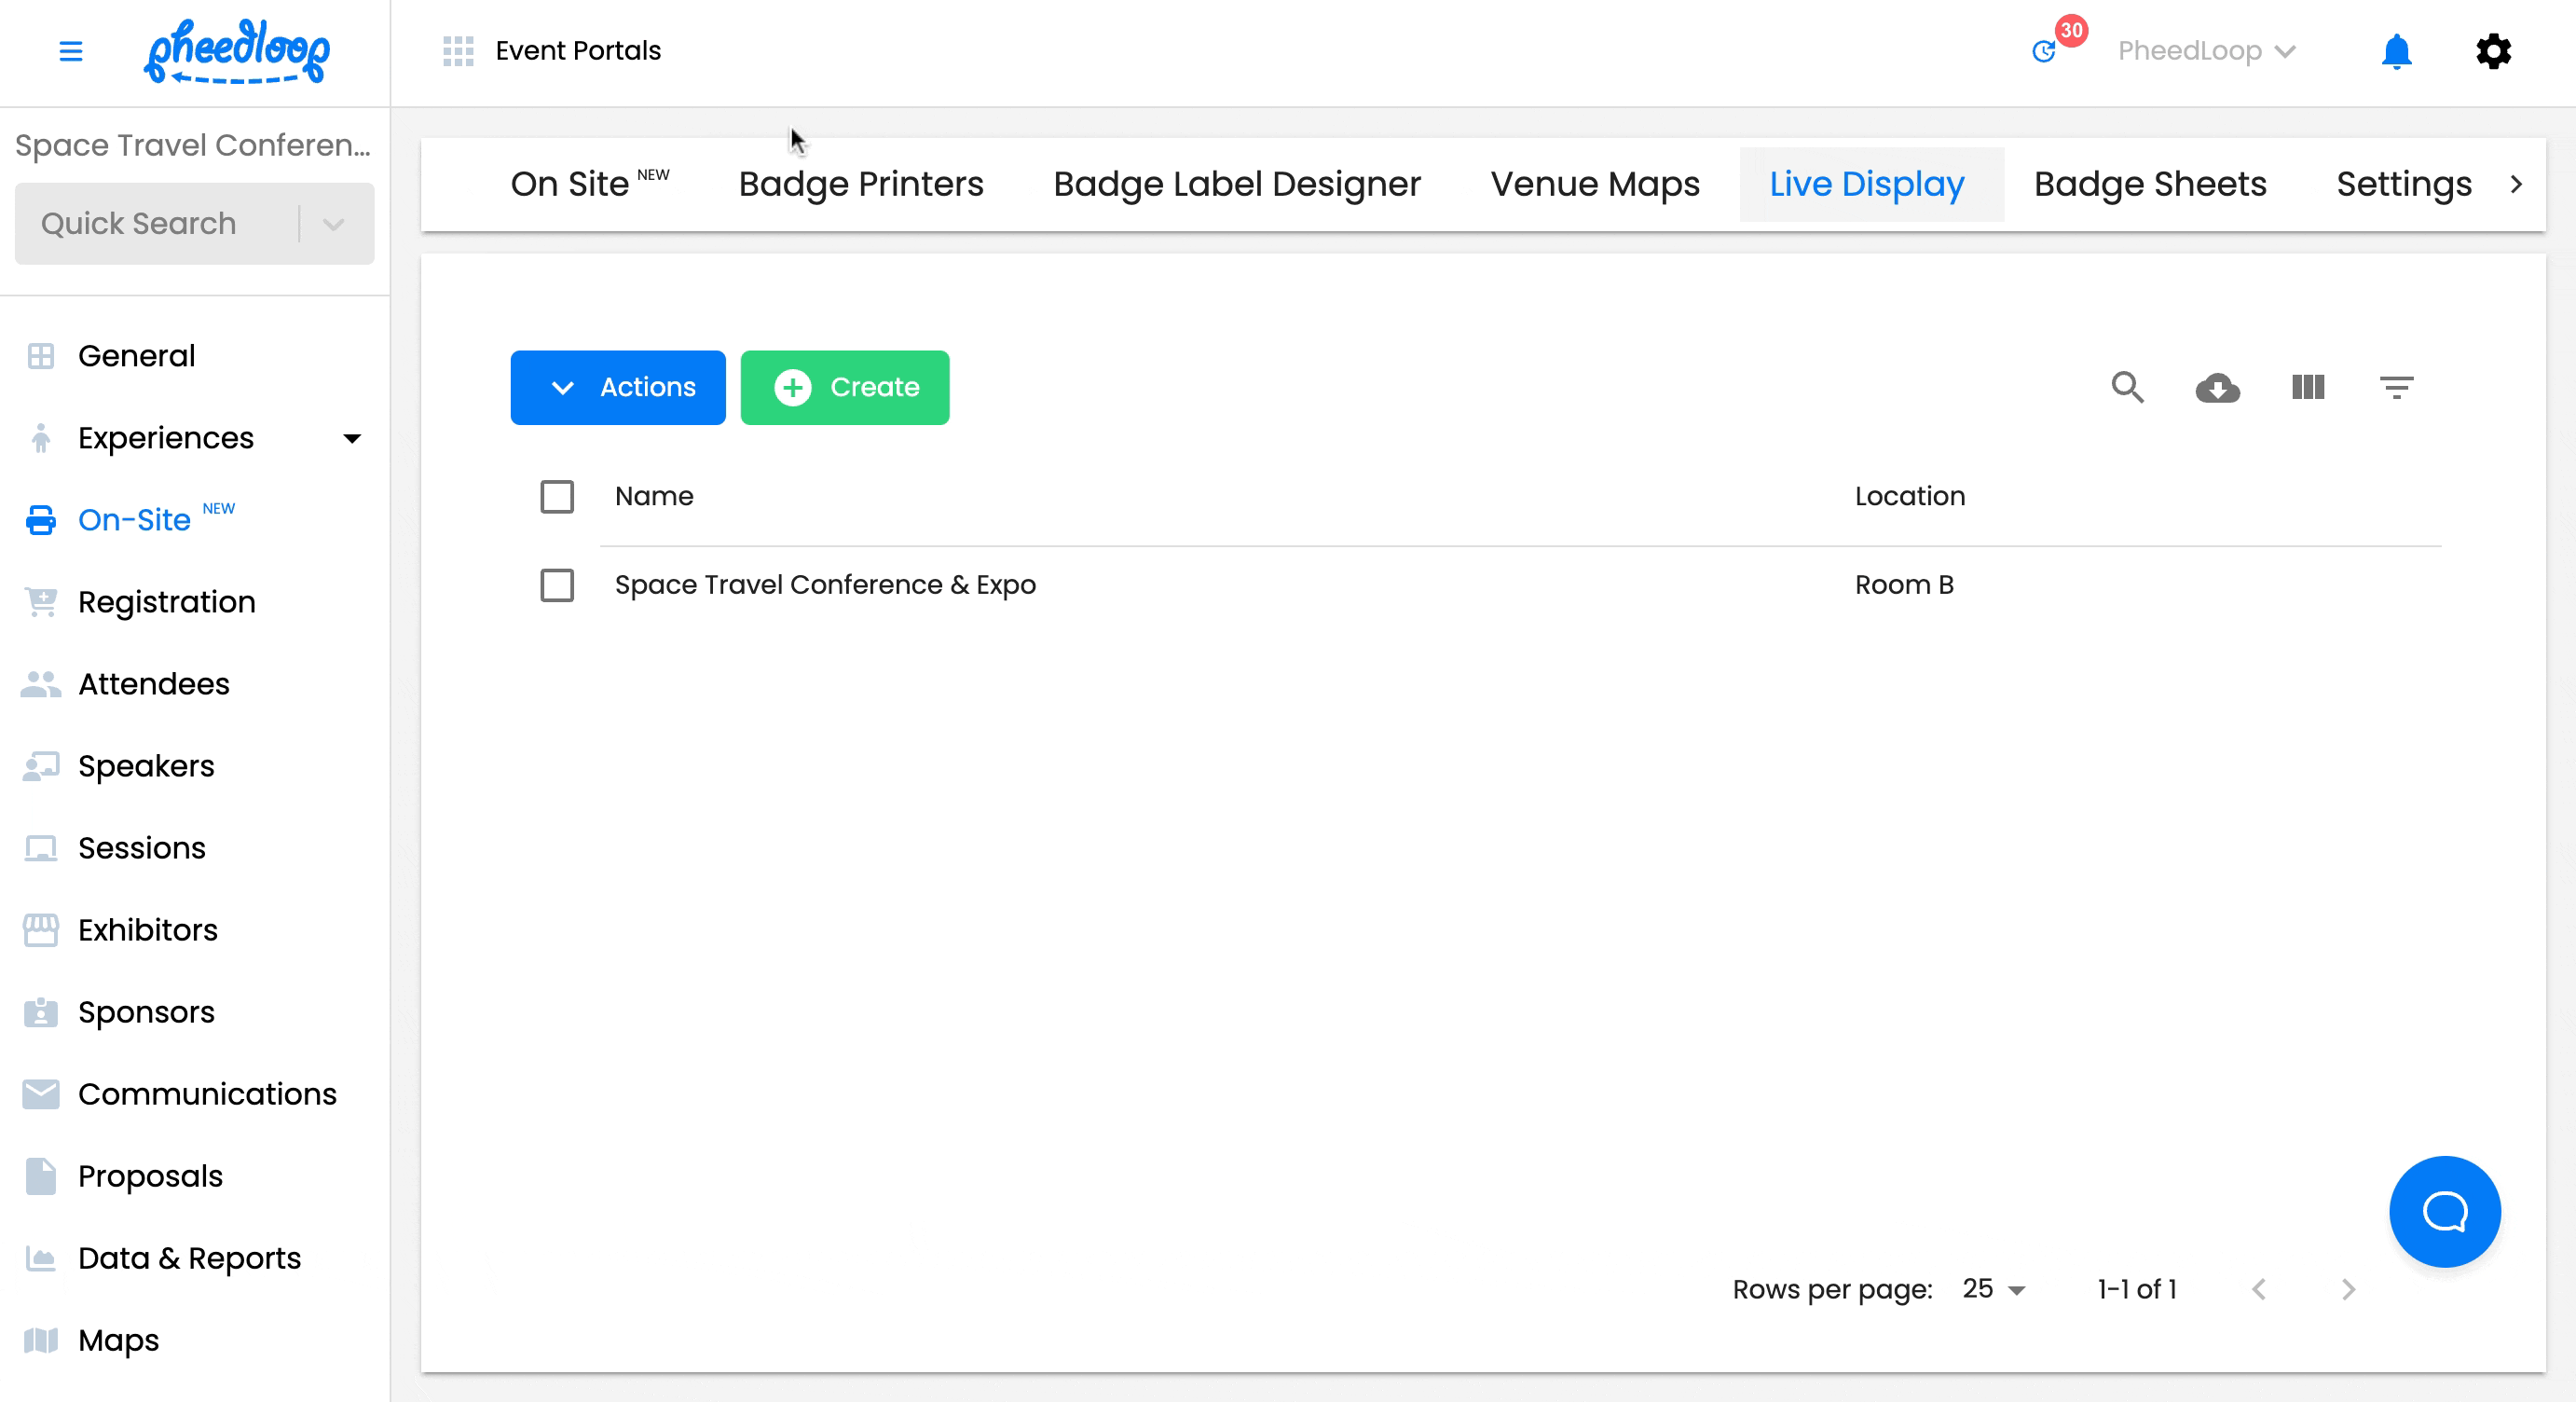This screenshot has width=2576, height=1402.
Task: Go to Data & Reports in the sidebar
Action: click(x=189, y=1258)
